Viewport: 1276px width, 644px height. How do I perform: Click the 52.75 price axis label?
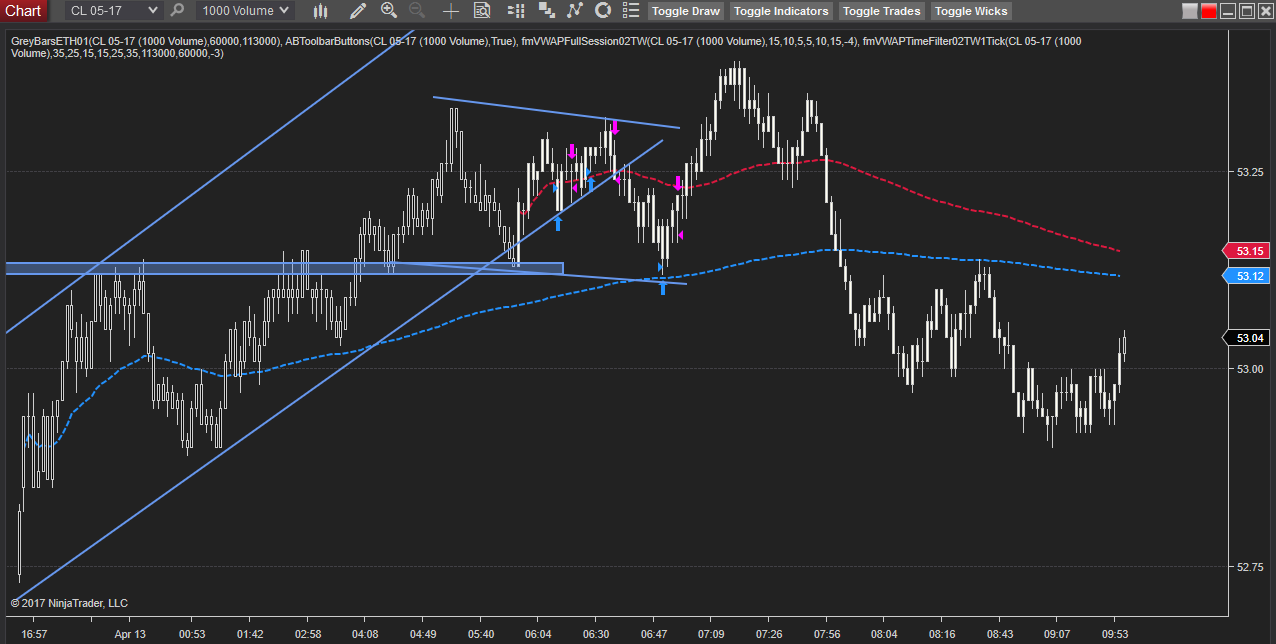pyautogui.click(x=1250, y=567)
